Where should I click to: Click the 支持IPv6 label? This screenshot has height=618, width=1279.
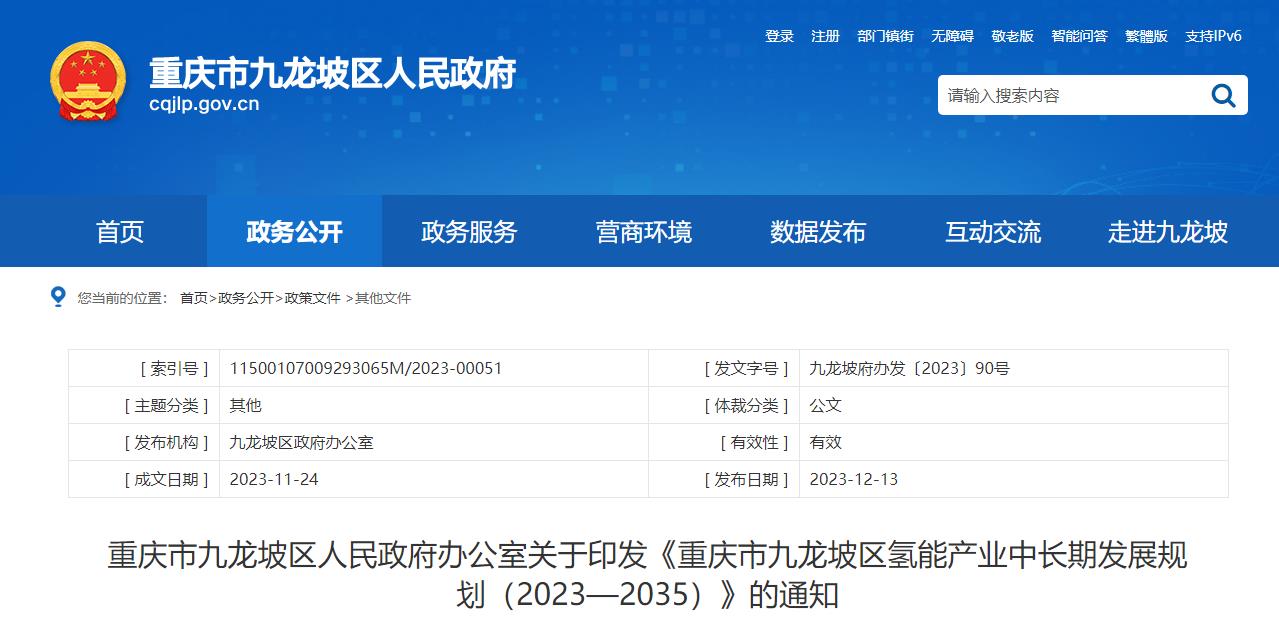pos(1213,36)
